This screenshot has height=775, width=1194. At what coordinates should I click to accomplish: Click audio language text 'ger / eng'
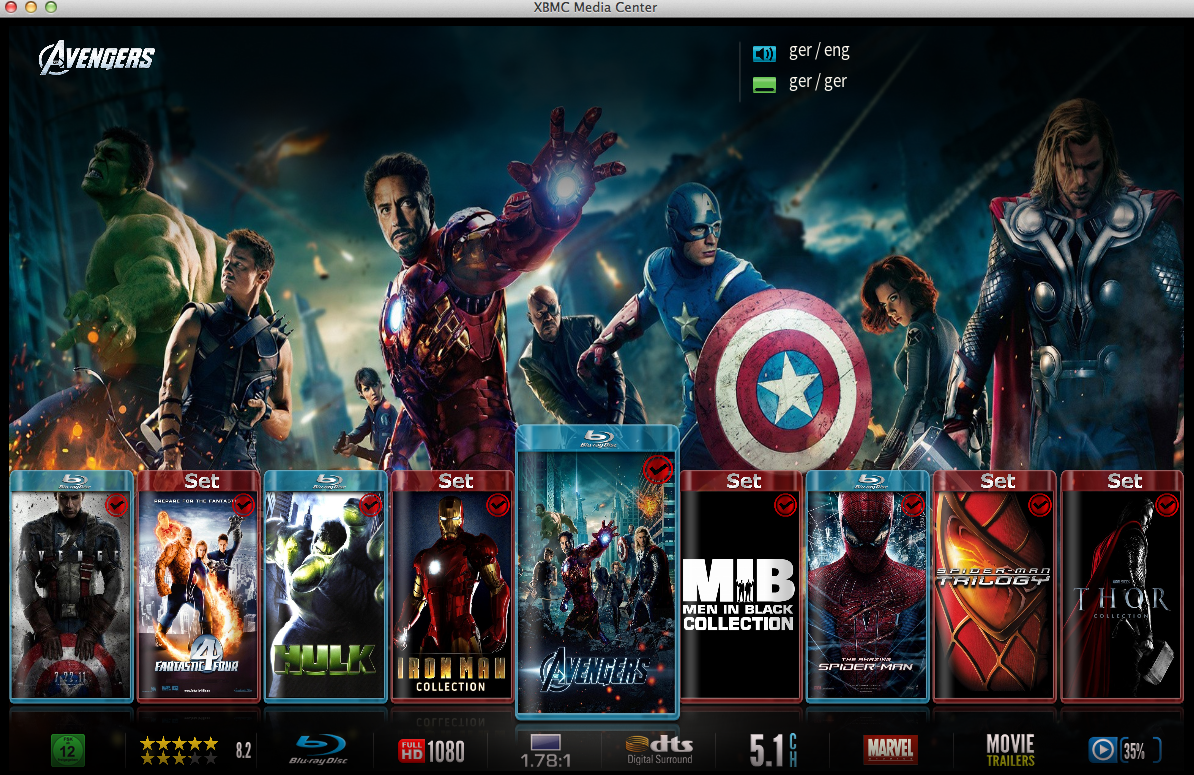tap(819, 51)
